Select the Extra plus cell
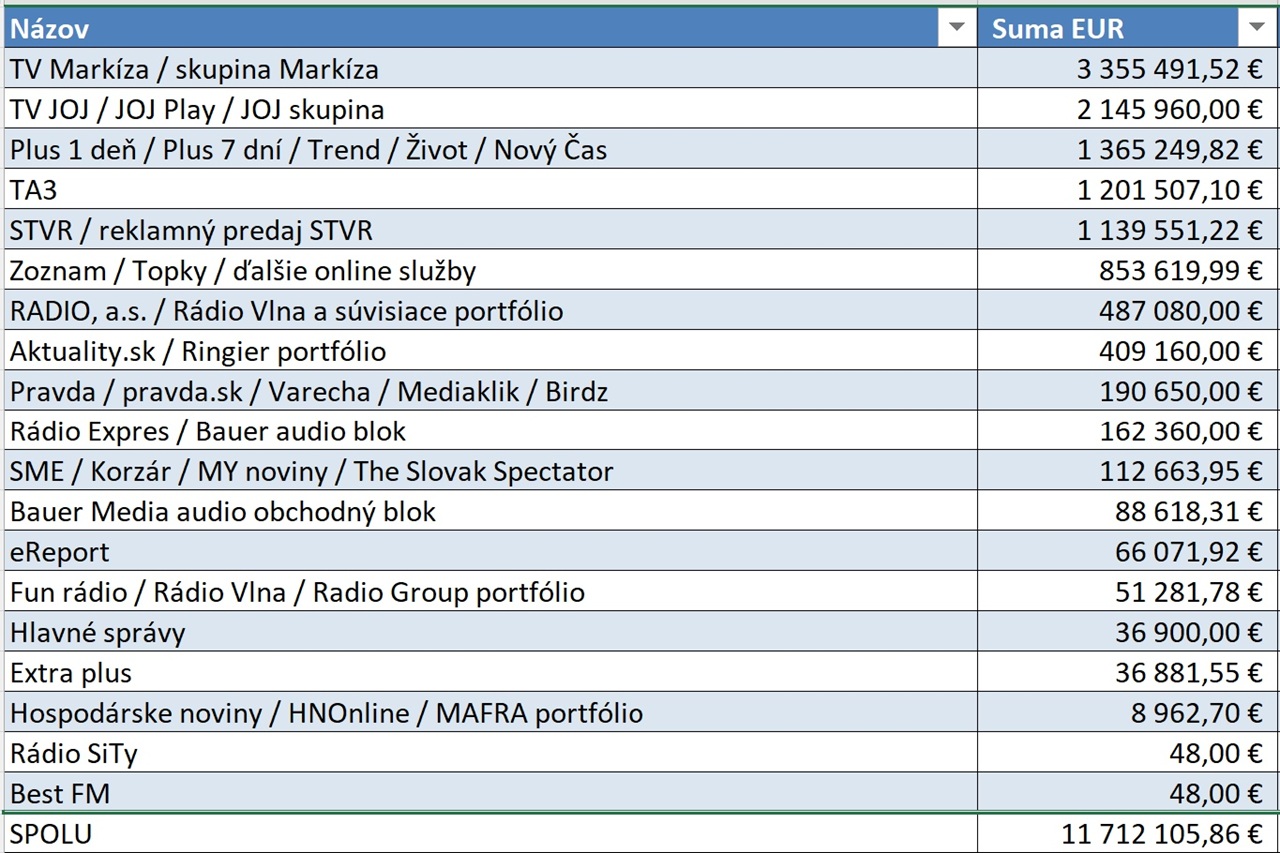Screen dimensions: 1280x853 488,672
